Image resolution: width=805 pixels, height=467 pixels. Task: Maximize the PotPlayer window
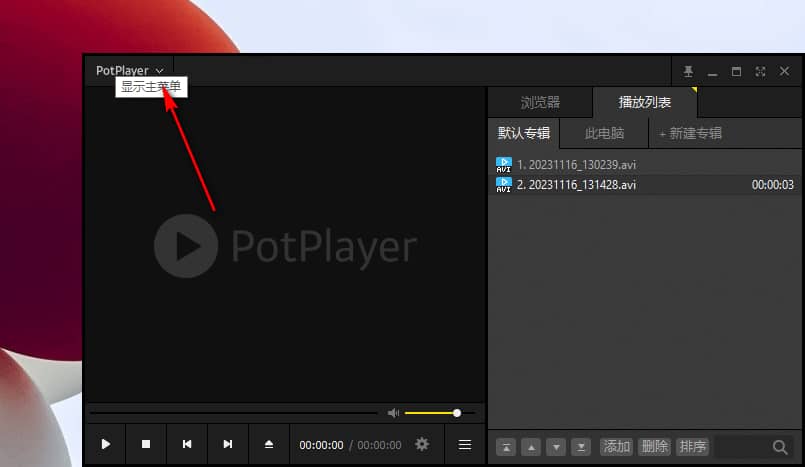click(x=736, y=71)
